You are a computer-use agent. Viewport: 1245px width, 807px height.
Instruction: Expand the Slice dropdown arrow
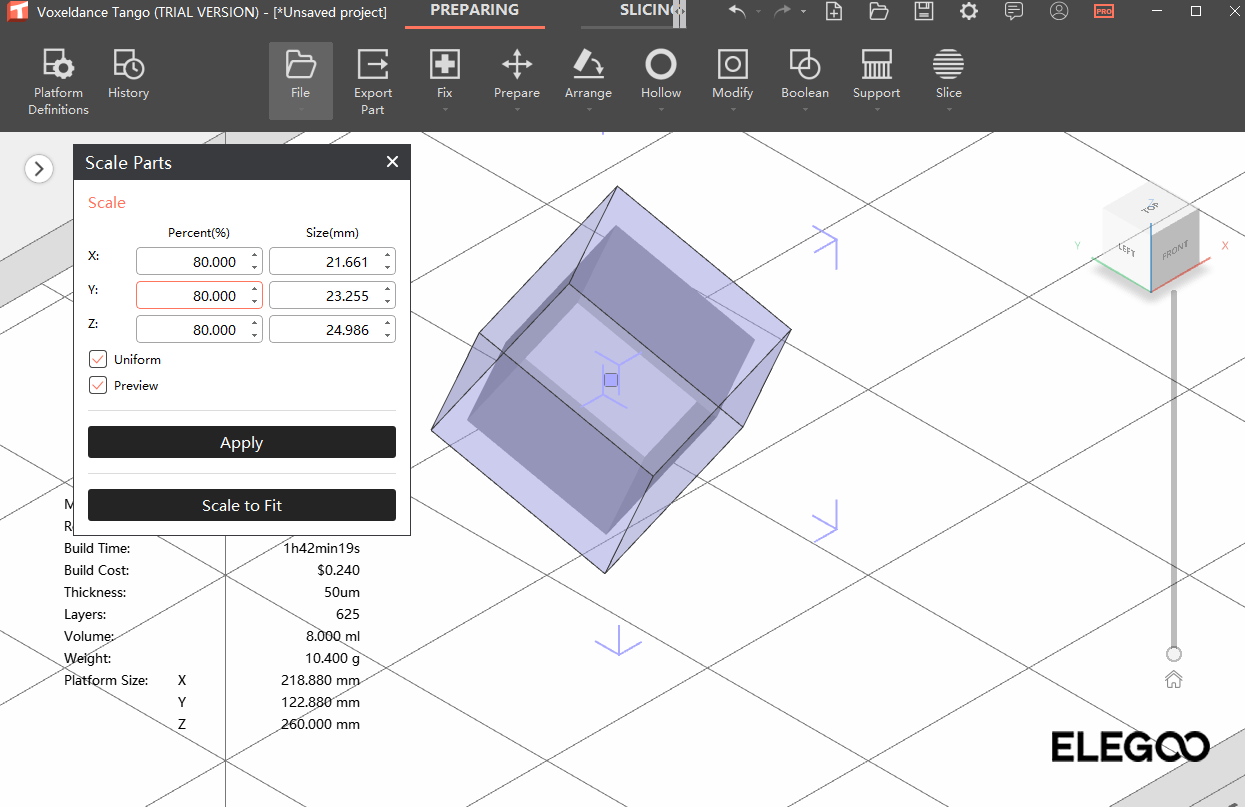949,109
